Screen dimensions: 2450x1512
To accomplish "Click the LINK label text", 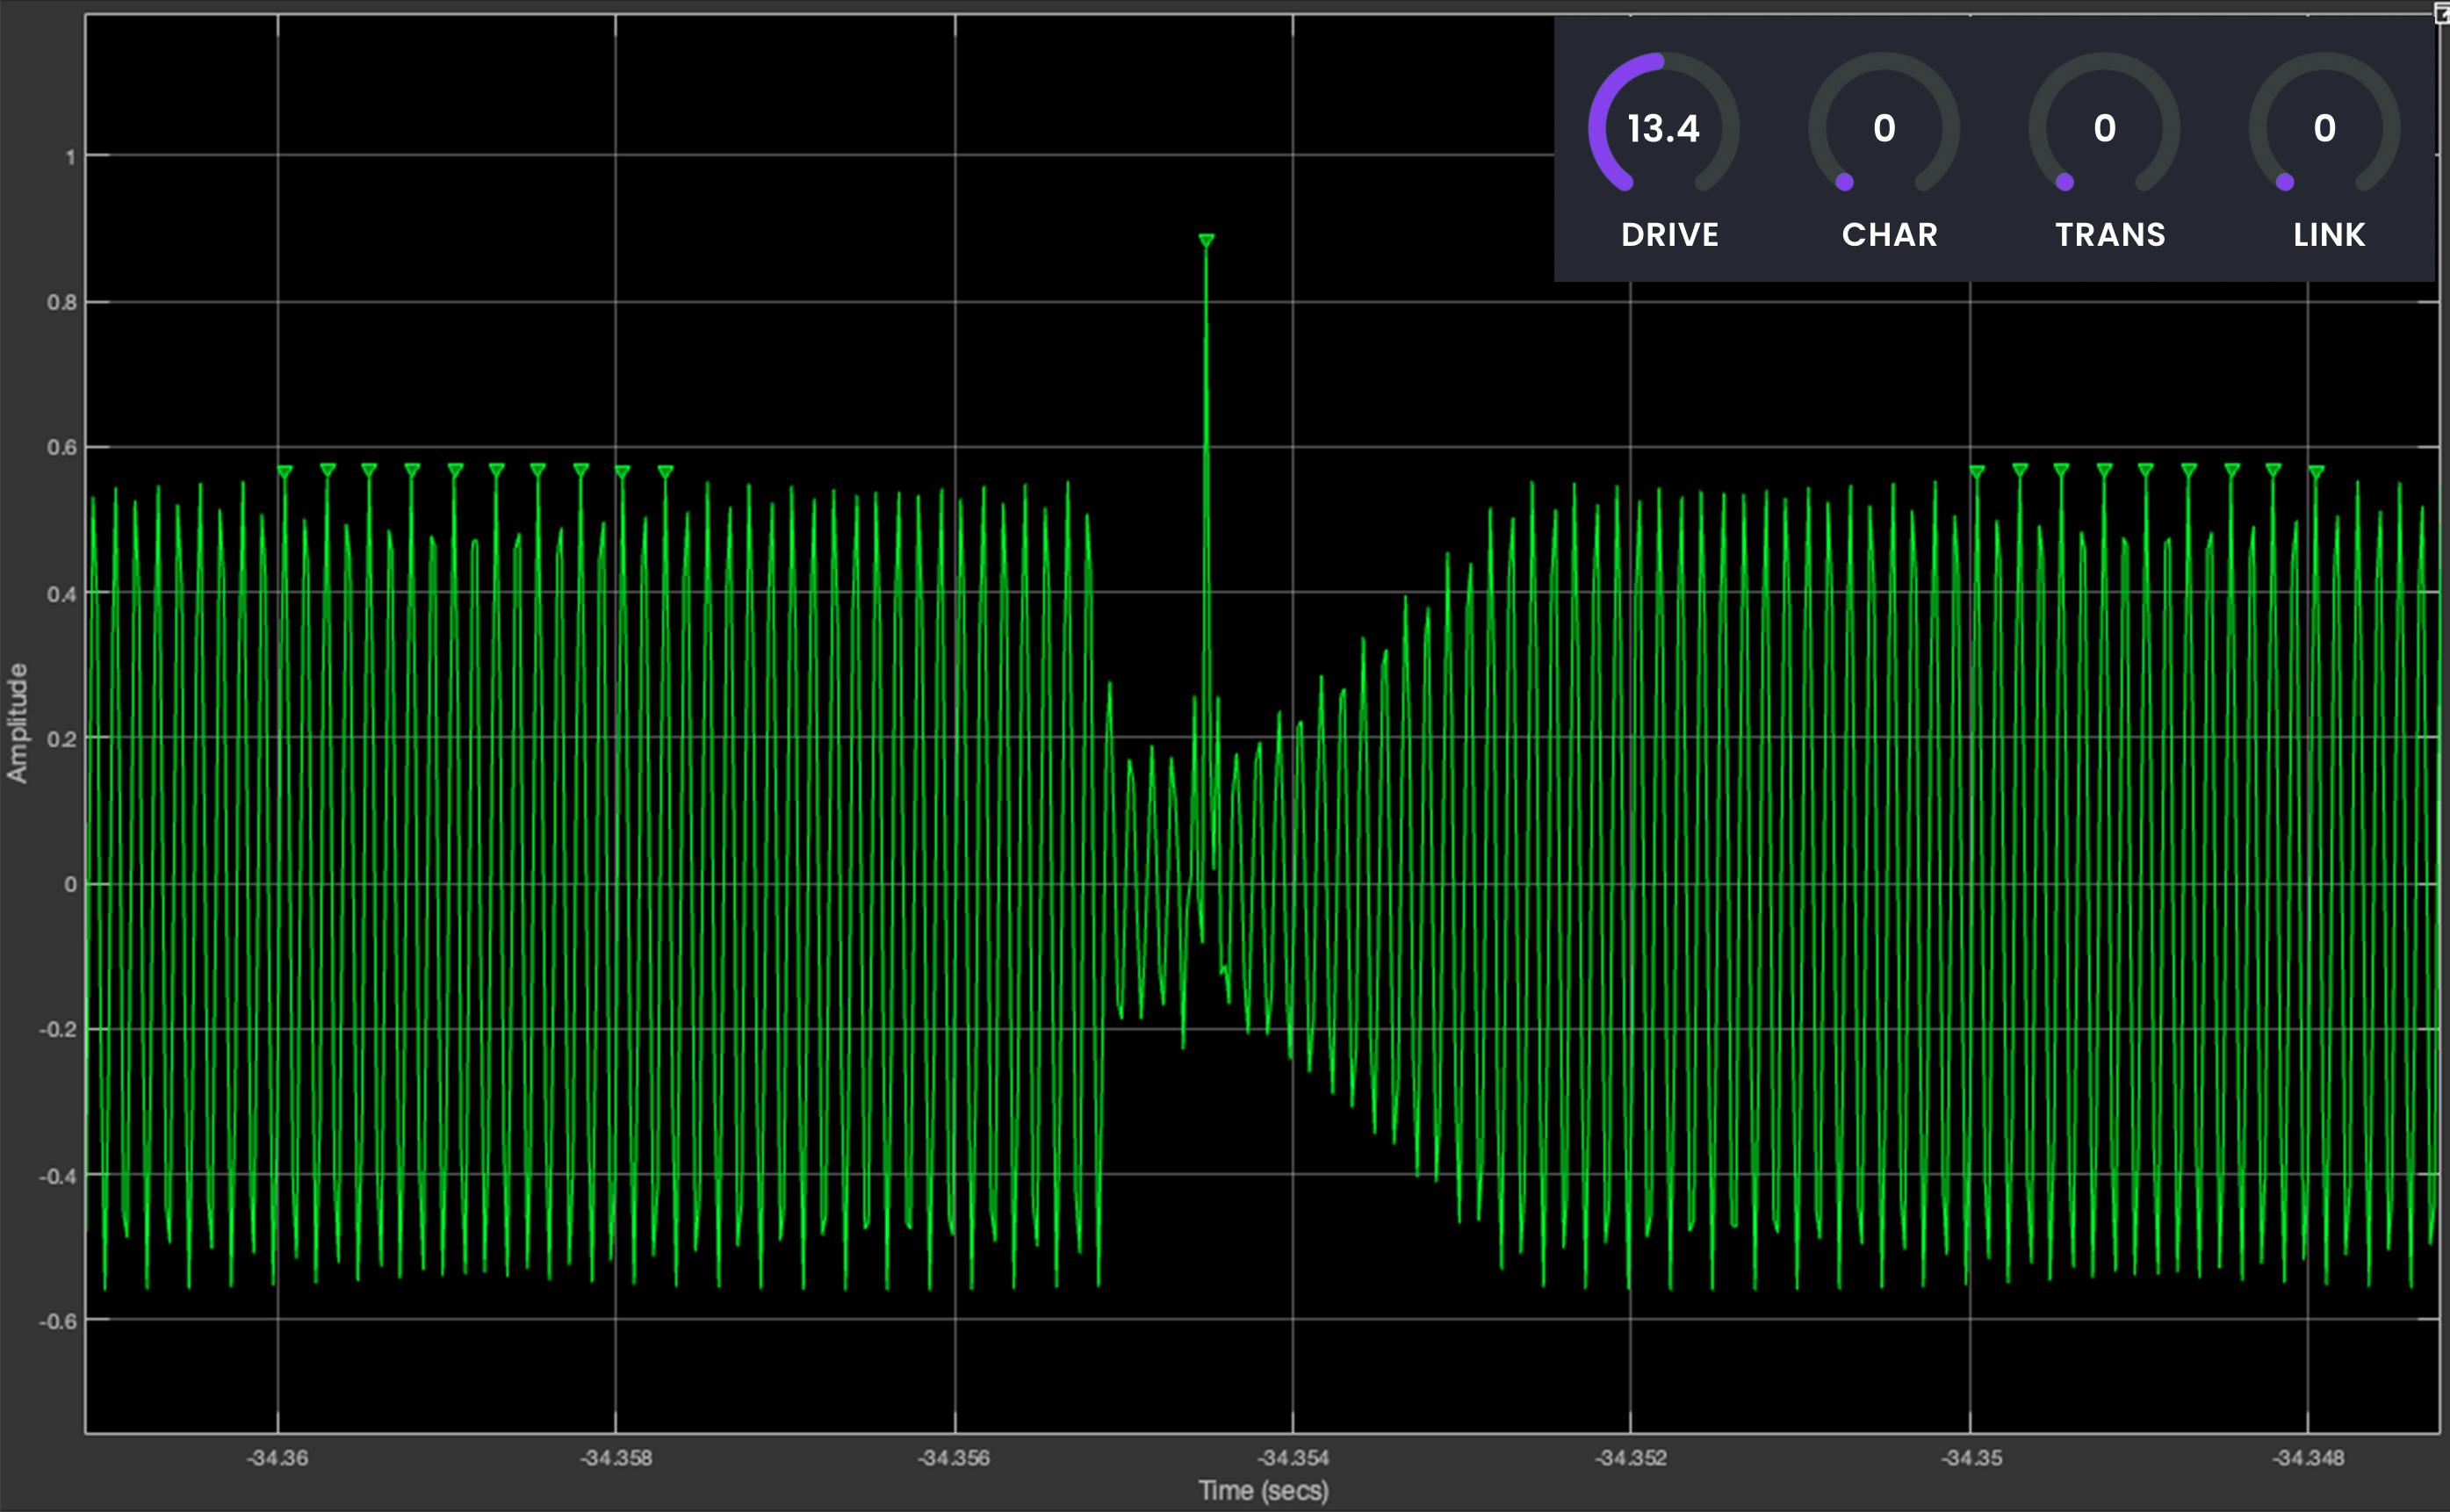I will (2329, 235).
